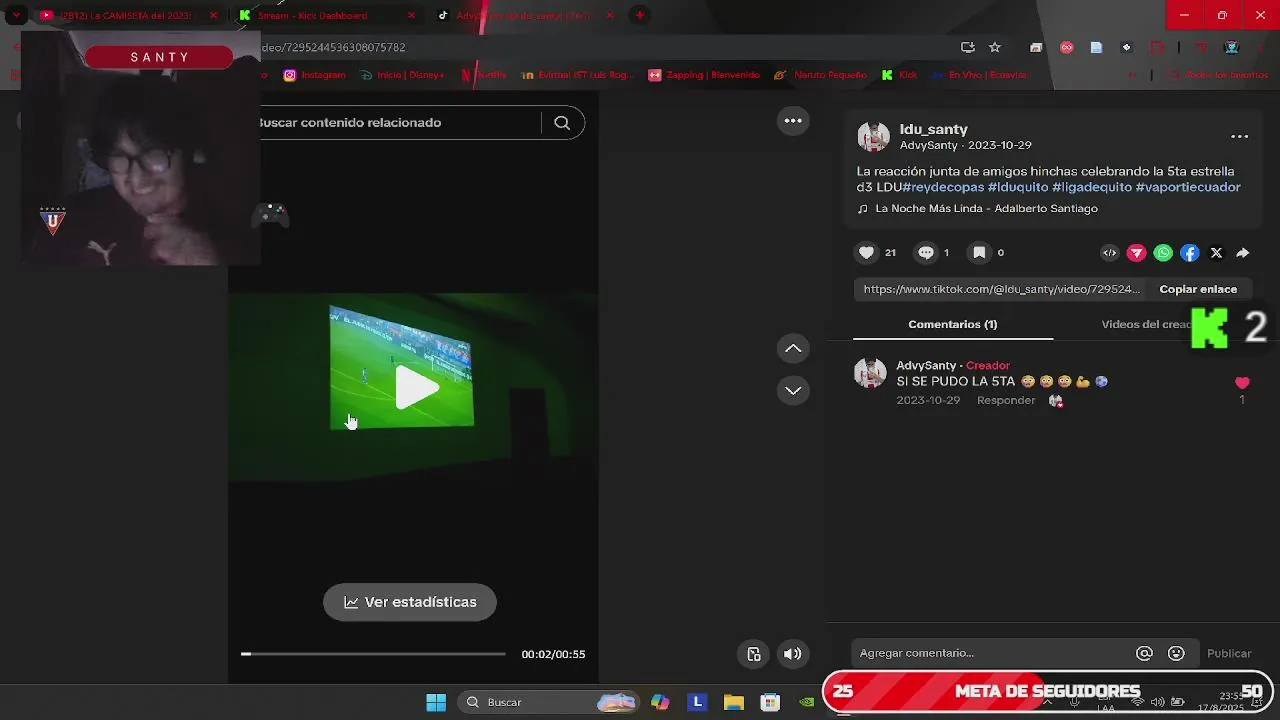1280x720 pixels.
Task: Open Ver estadísticas
Action: click(410, 602)
